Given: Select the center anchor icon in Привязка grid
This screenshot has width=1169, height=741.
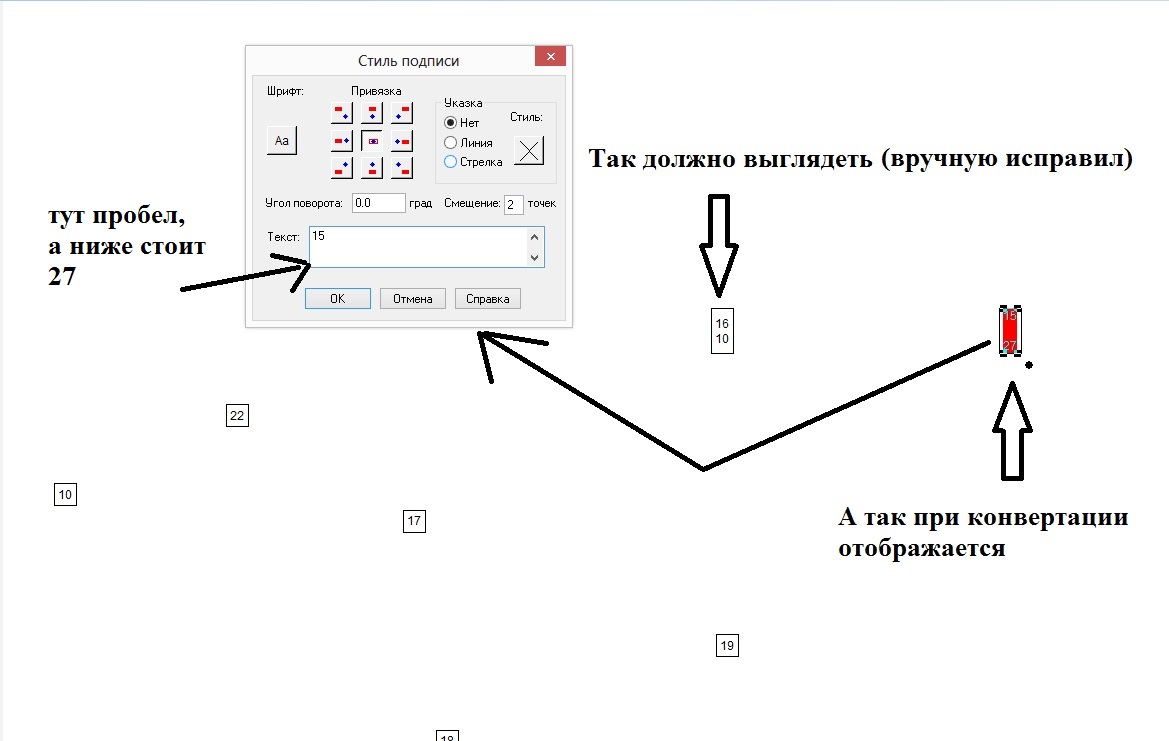Looking at the screenshot, I should coord(371,140).
